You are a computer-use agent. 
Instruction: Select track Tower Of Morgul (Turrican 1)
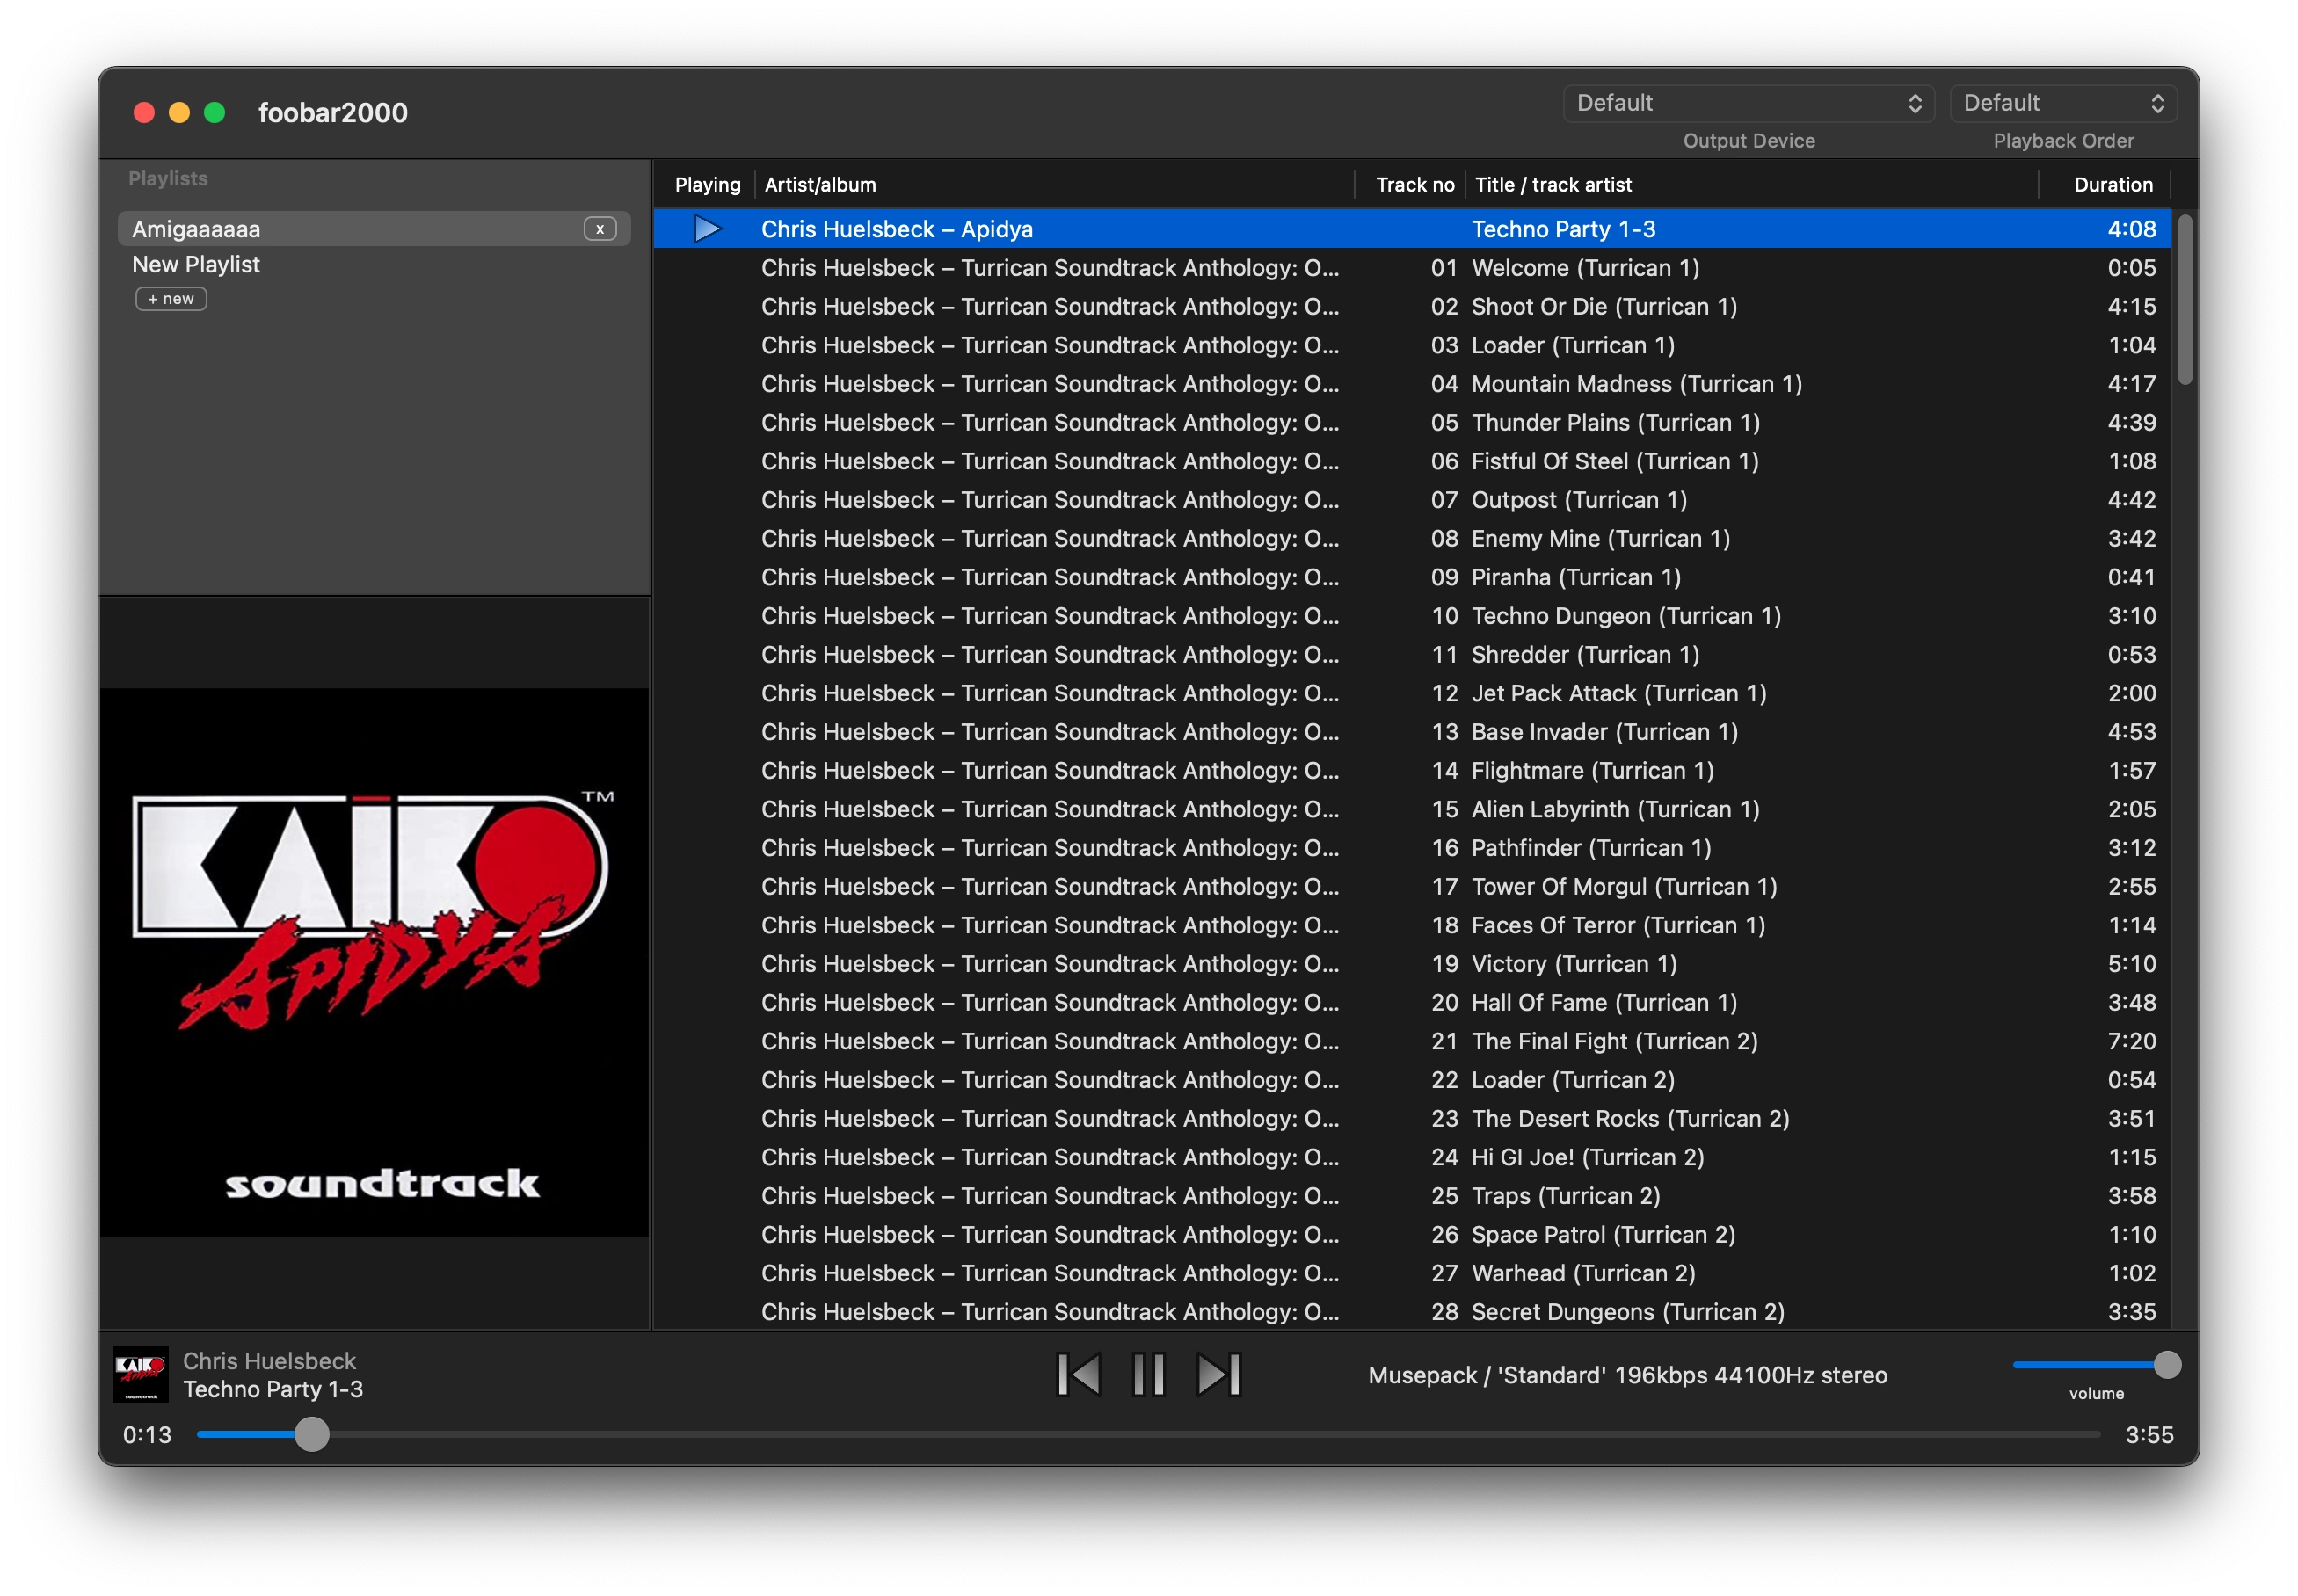(1412, 887)
